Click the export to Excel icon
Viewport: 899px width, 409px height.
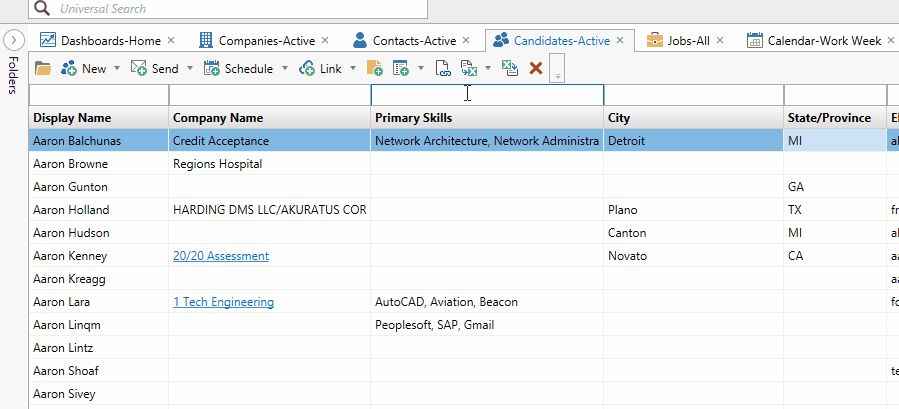510,69
